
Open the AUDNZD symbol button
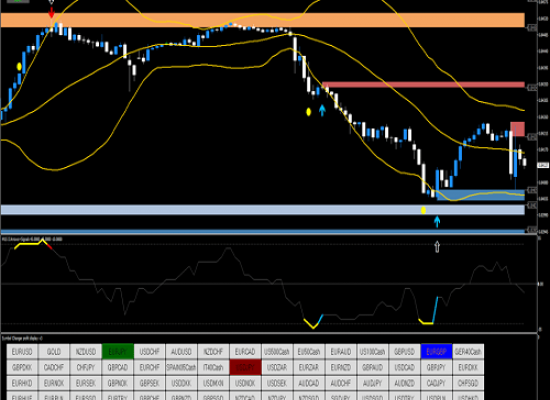404,383
